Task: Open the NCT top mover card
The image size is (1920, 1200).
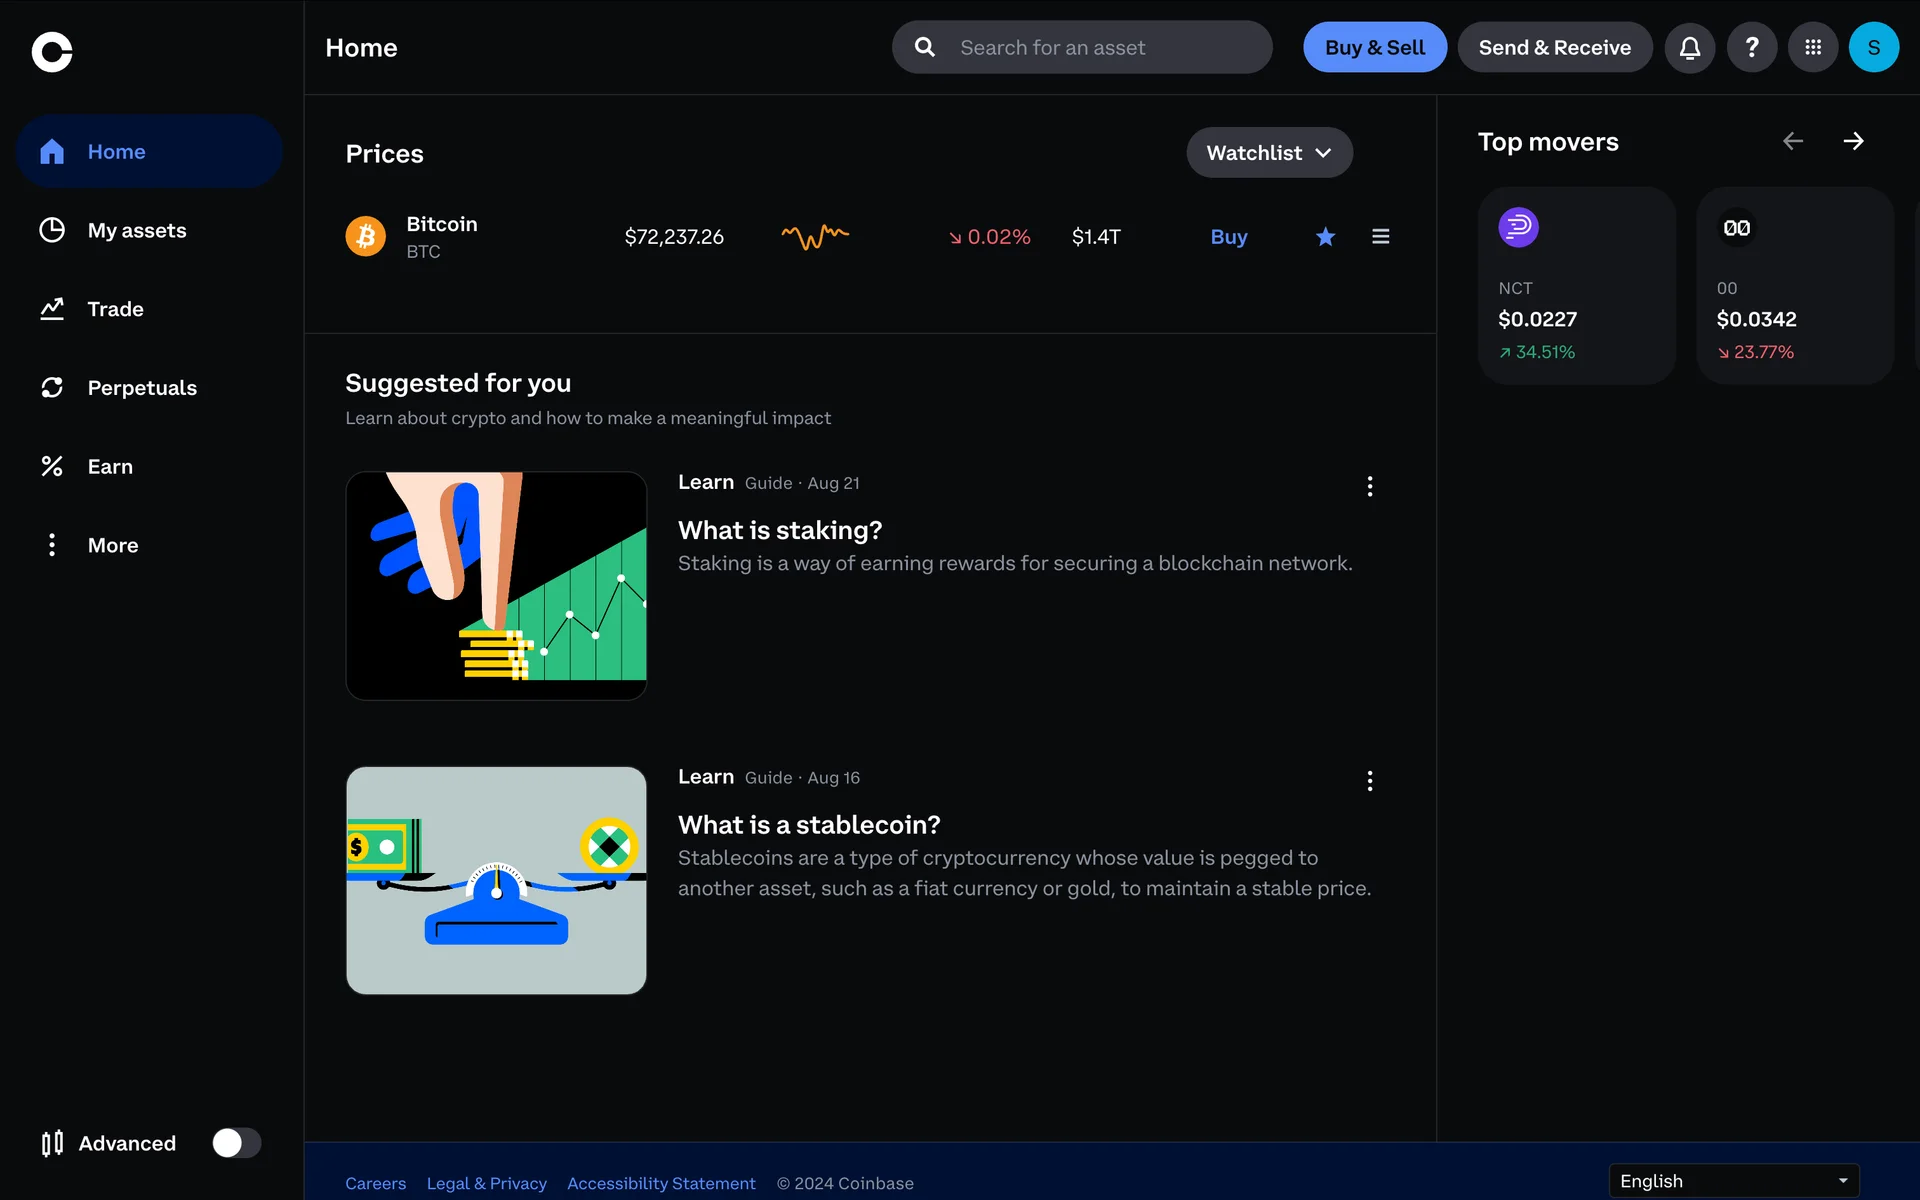Action: point(1576,285)
